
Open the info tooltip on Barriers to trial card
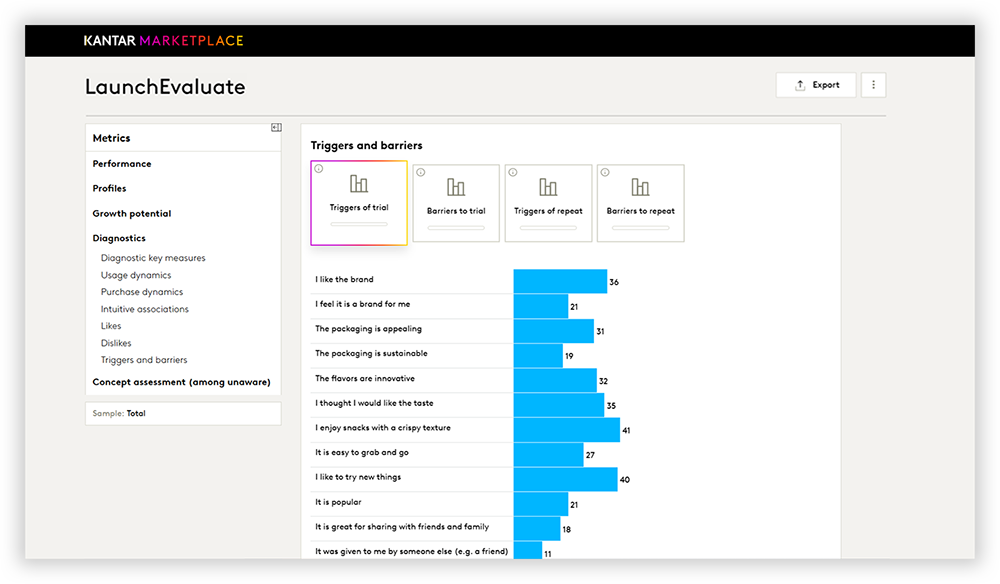click(x=421, y=172)
